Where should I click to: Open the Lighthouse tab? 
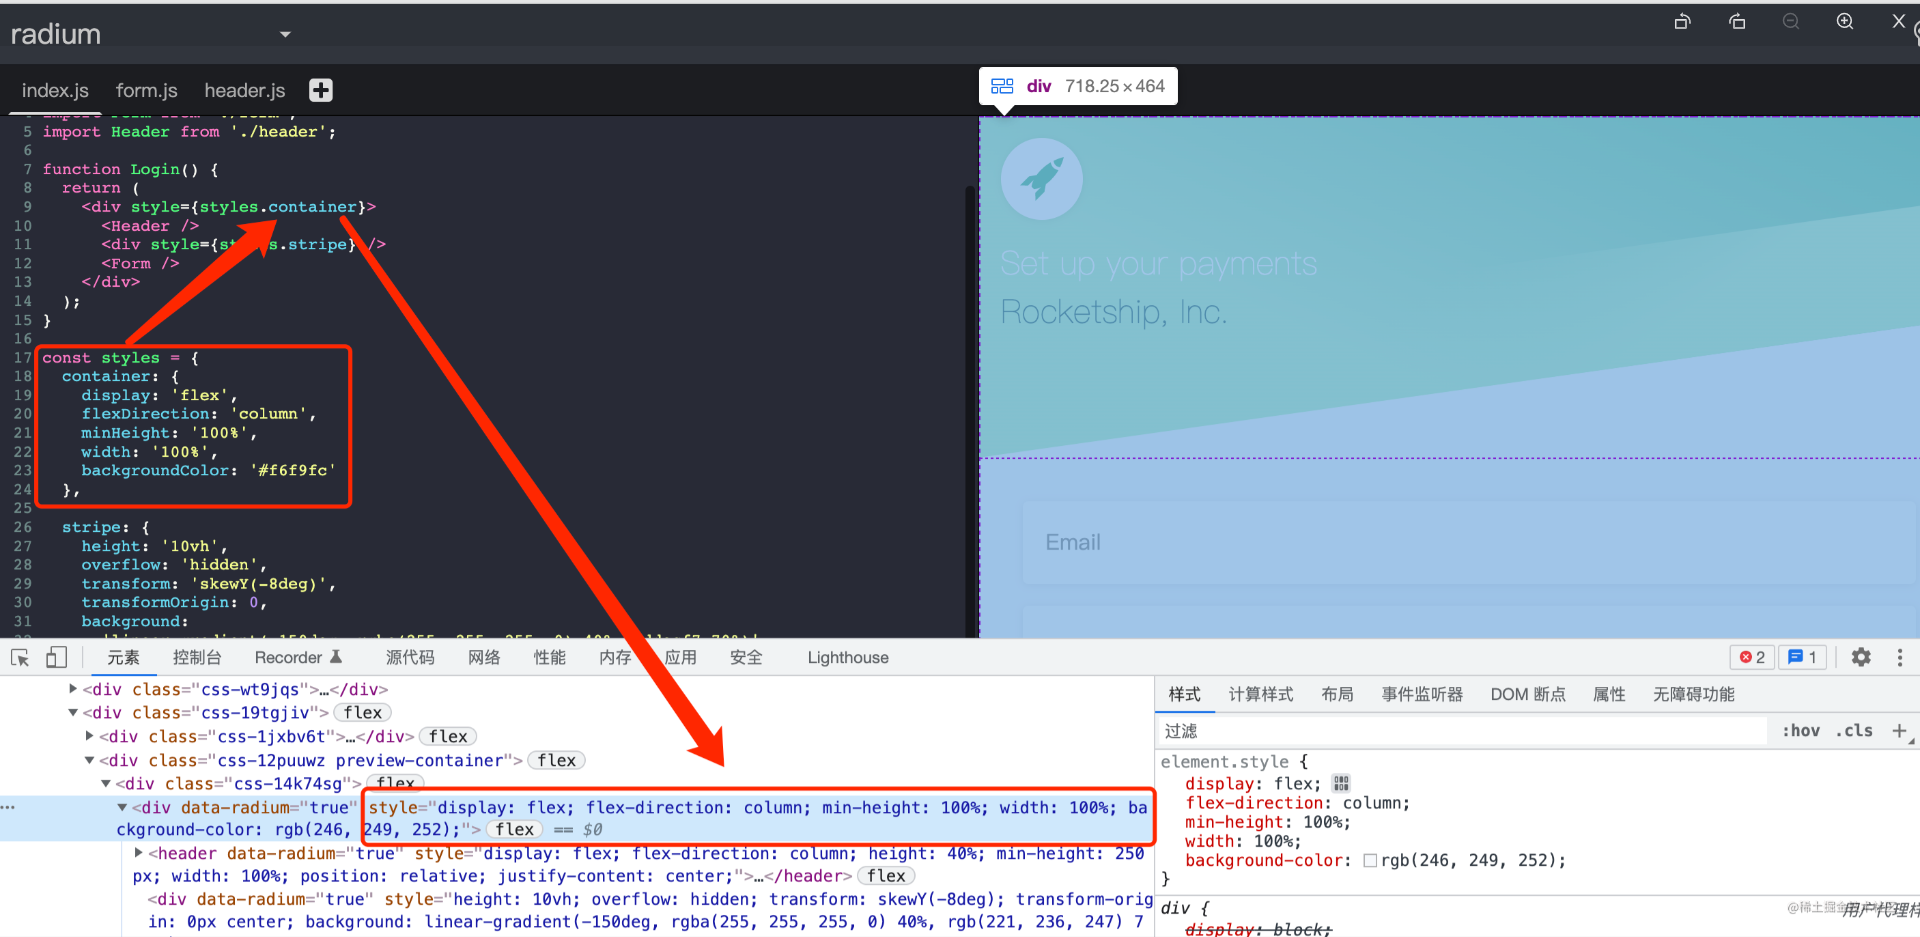[848, 657]
